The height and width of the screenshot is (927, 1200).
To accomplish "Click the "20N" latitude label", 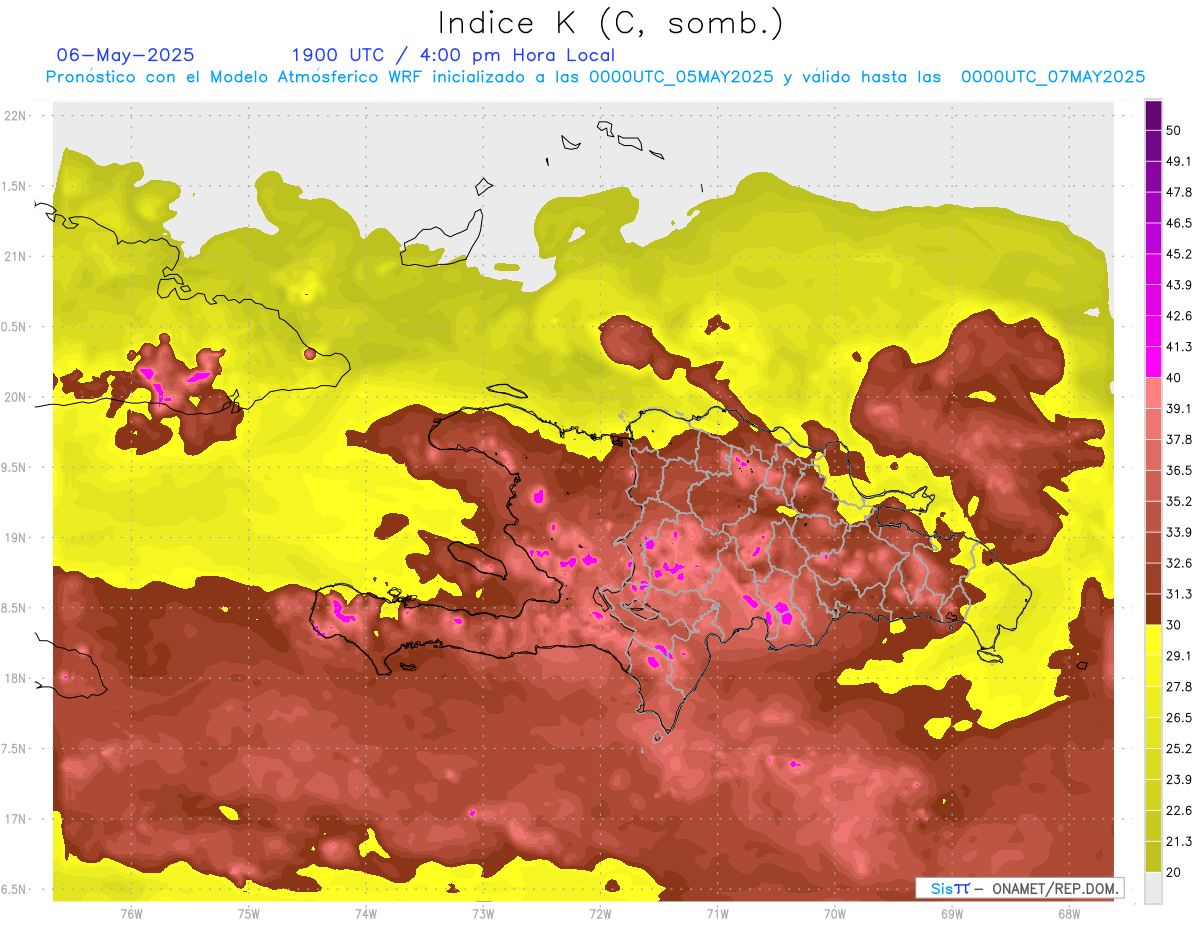I will (x=15, y=398).
